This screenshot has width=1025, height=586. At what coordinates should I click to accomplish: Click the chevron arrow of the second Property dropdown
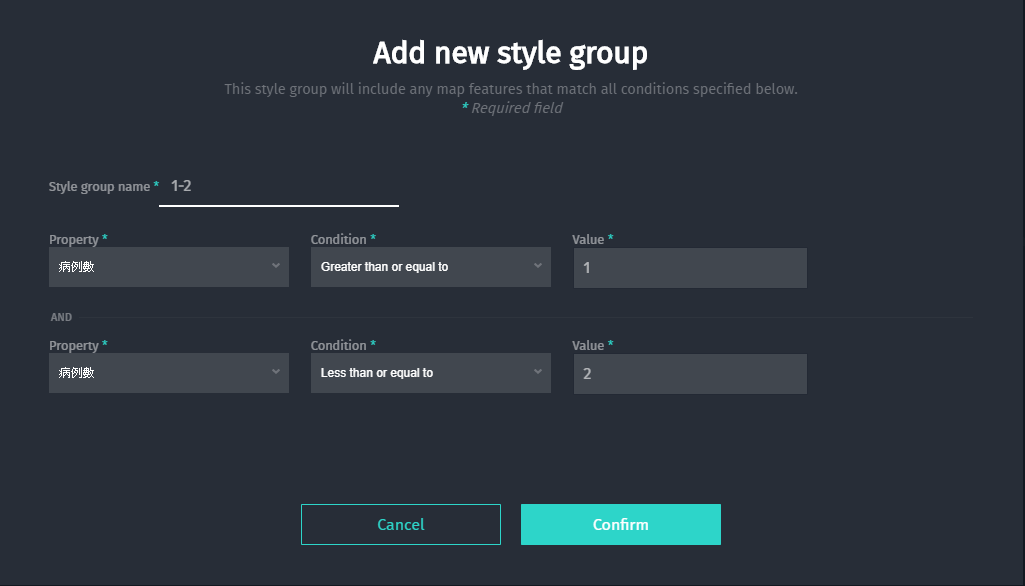pyautogui.click(x=276, y=371)
